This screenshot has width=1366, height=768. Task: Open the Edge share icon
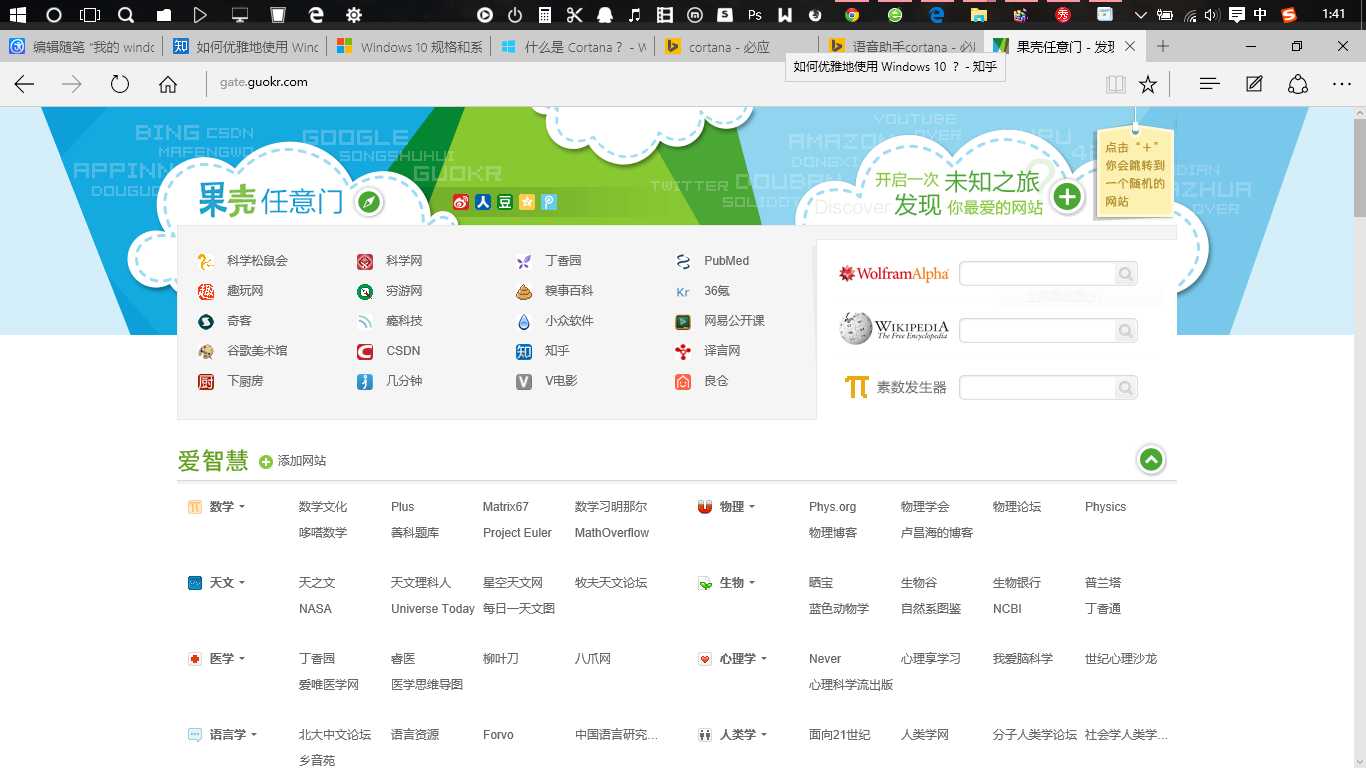[1298, 84]
